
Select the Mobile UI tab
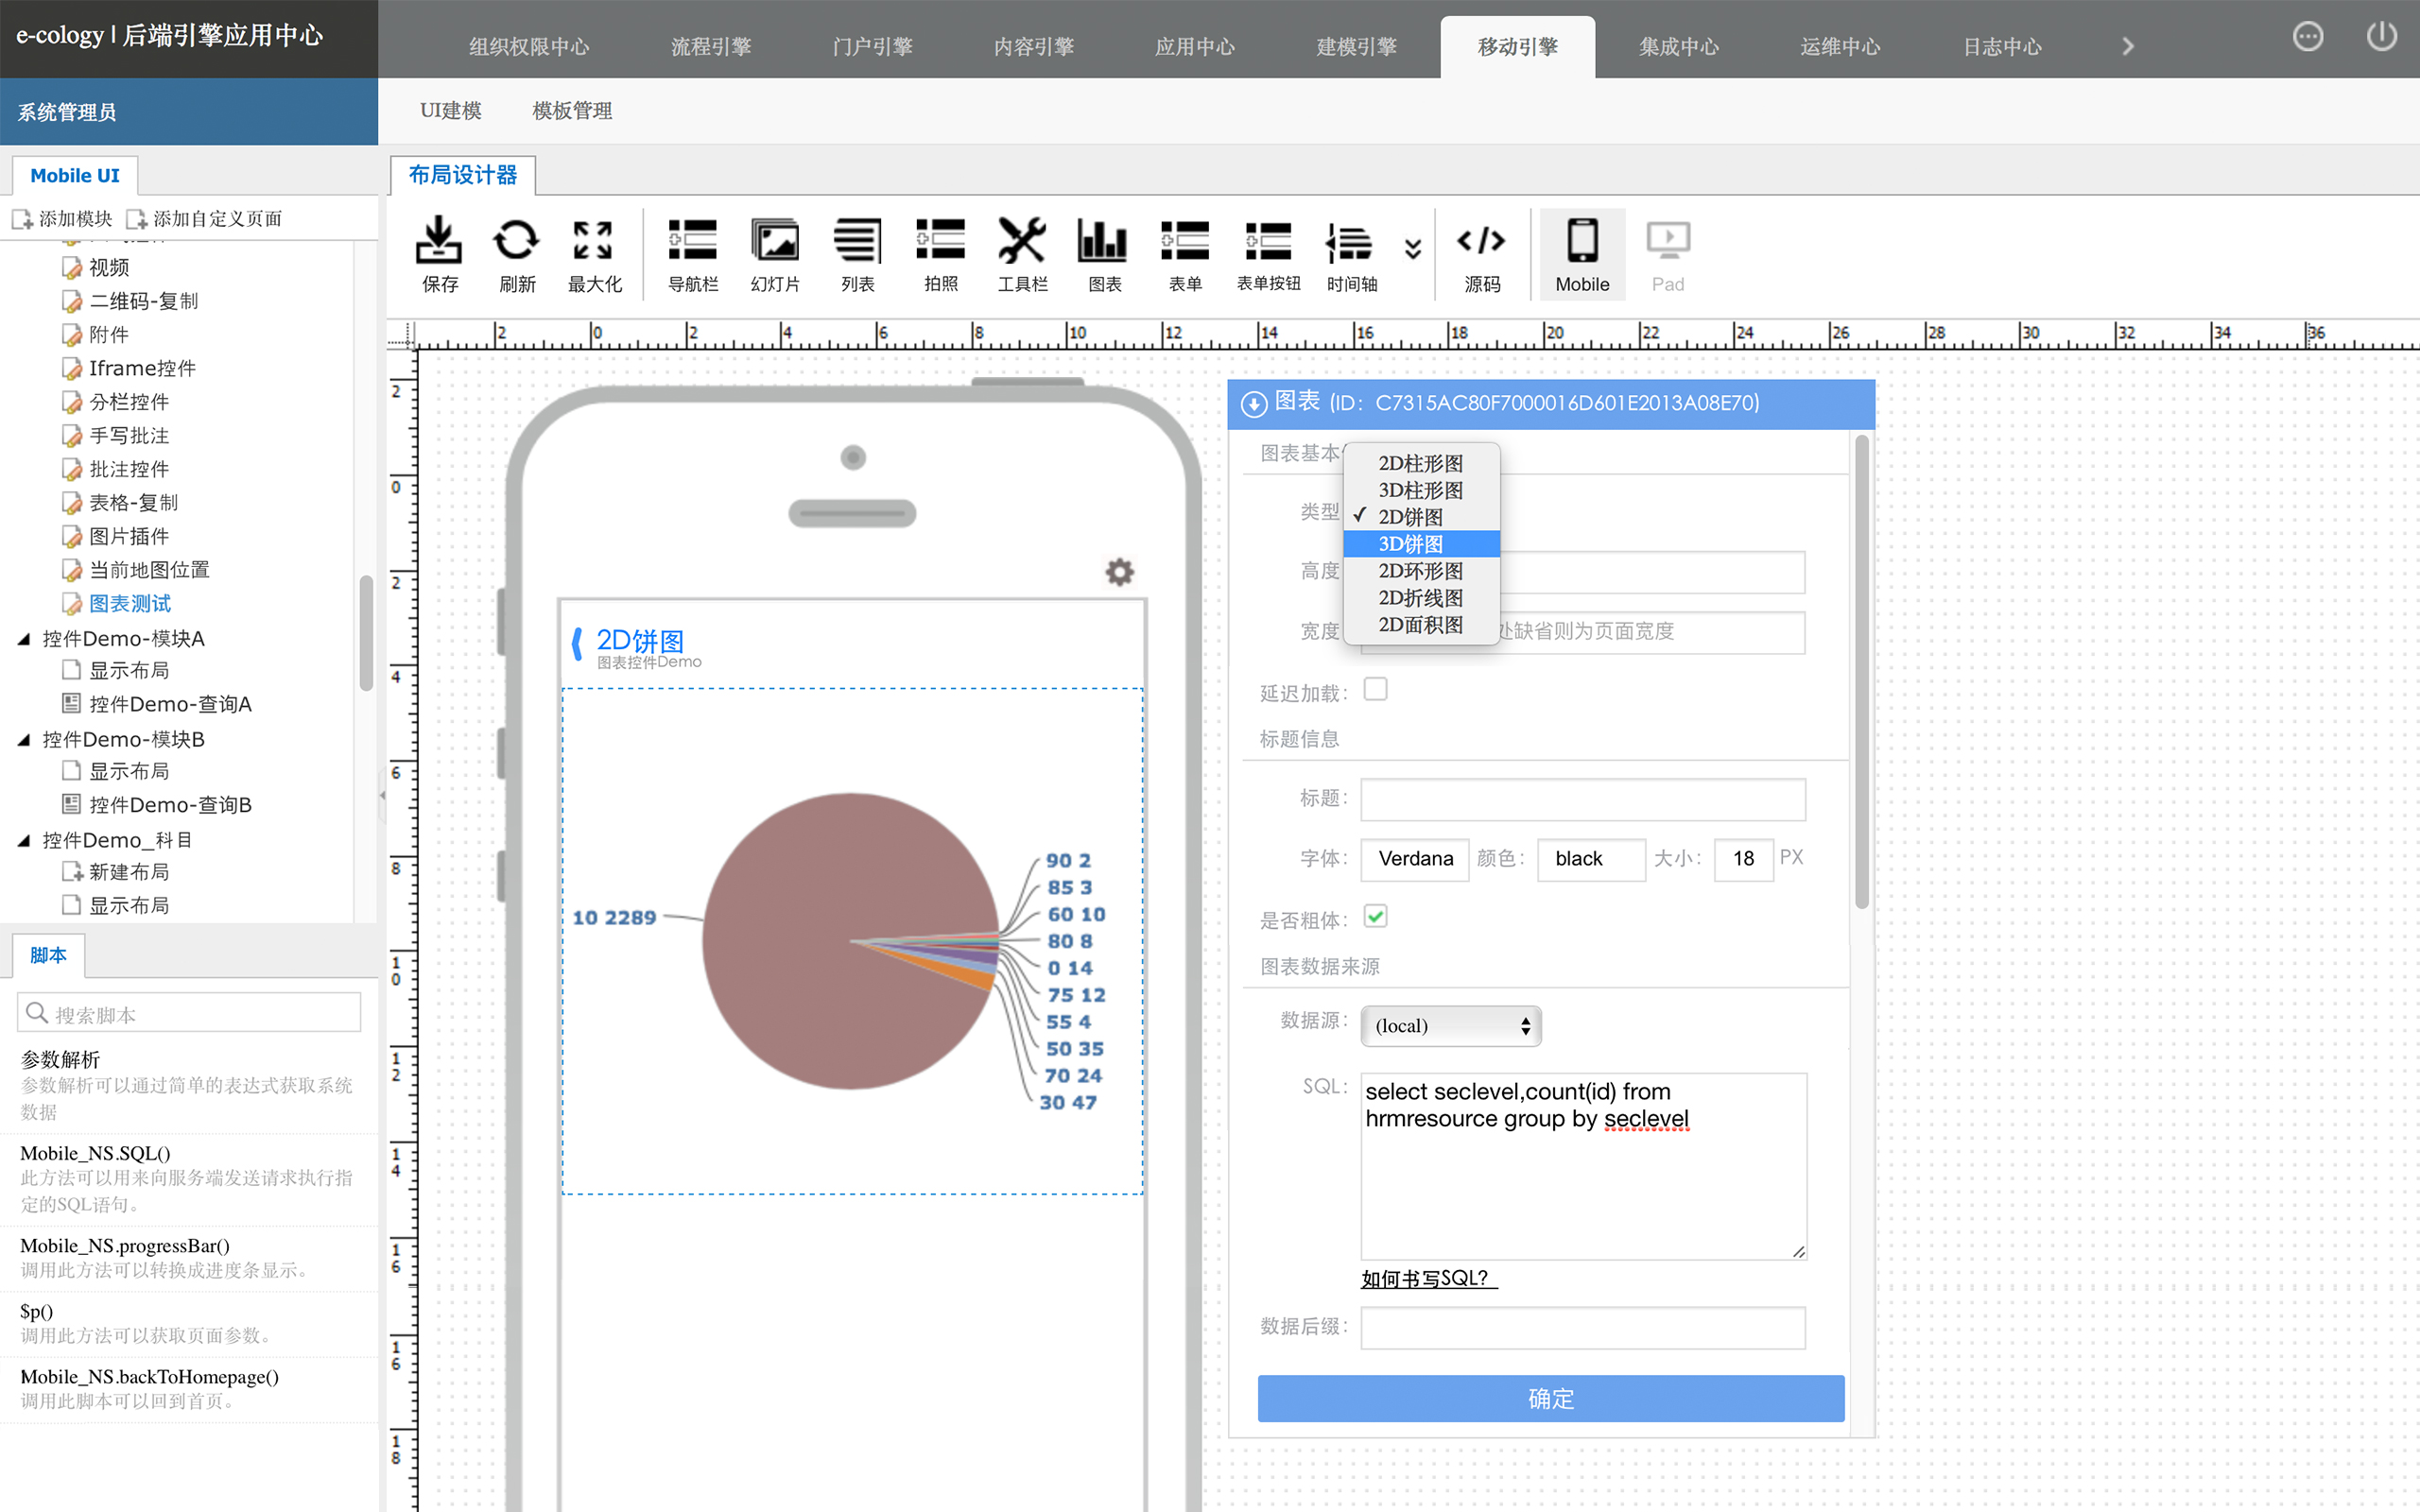coord(75,175)
